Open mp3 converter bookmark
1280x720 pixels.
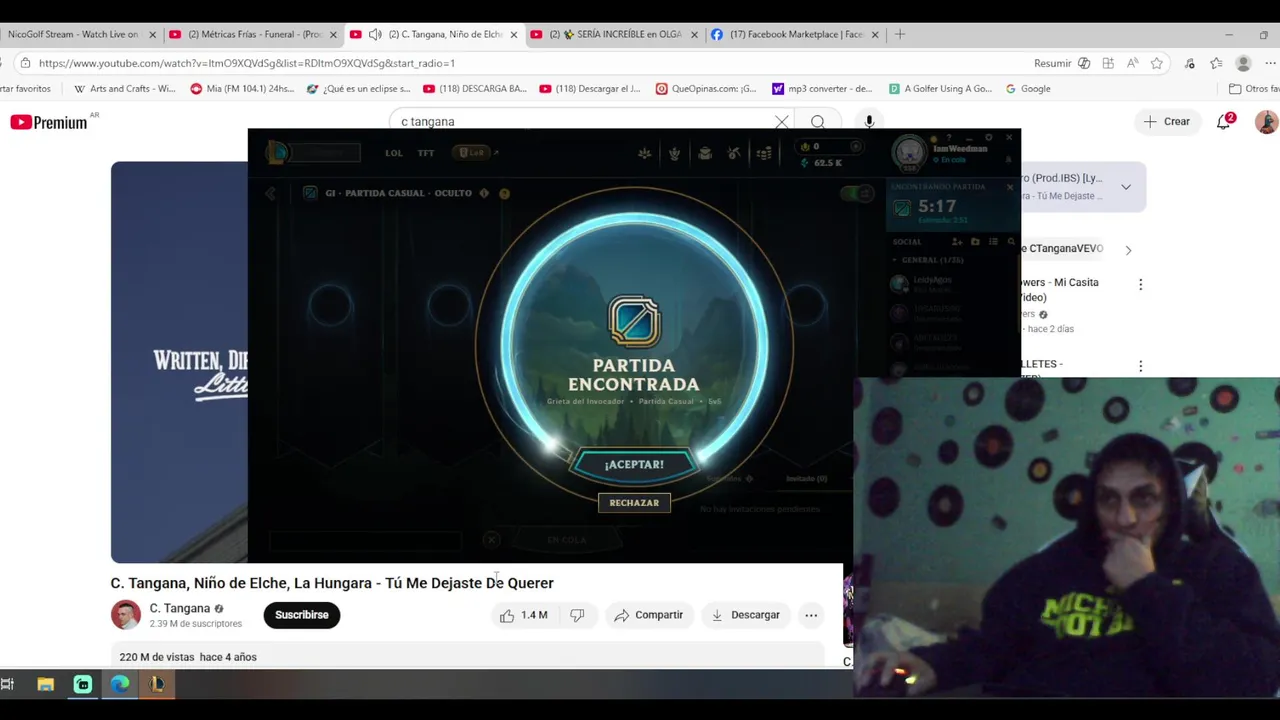(x=822, y=89)
